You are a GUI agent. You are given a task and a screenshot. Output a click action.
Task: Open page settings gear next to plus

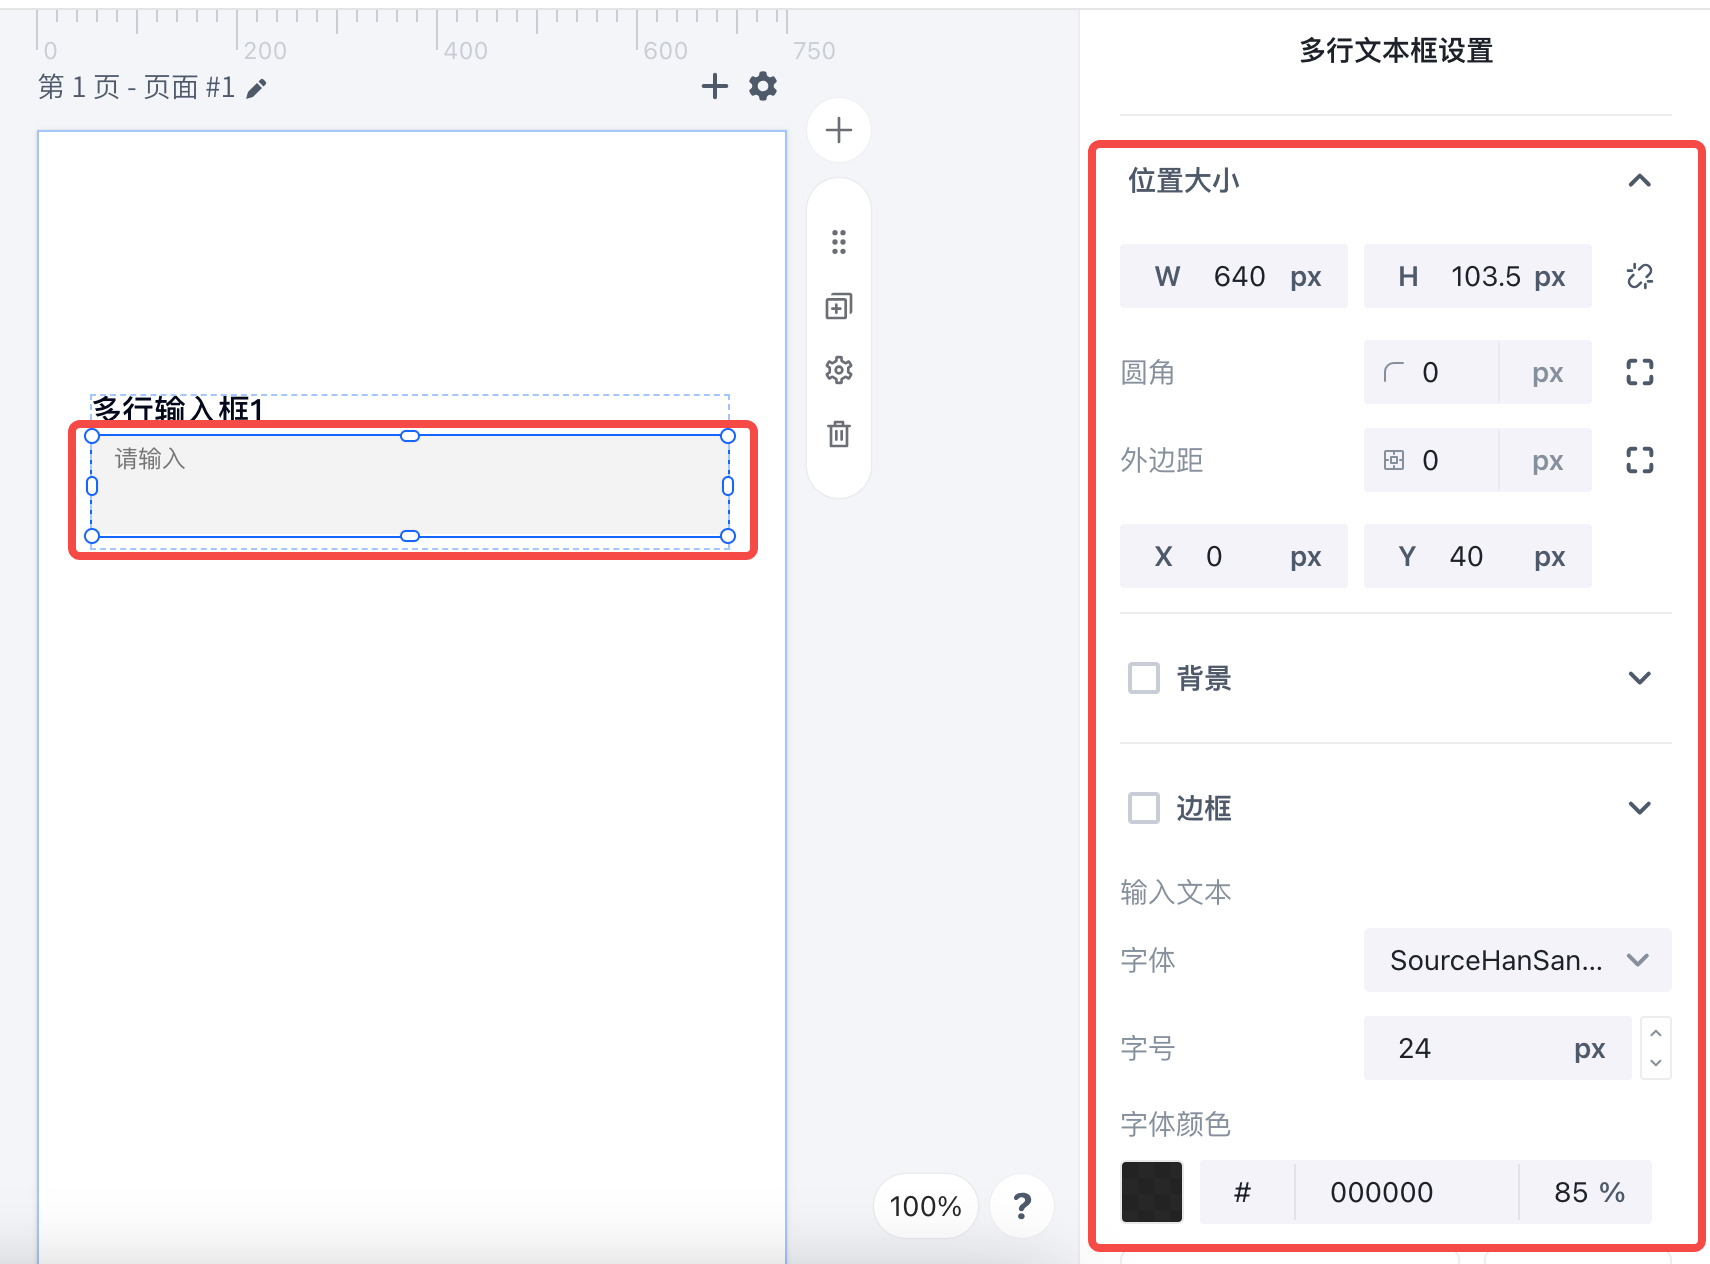point(763,86)
